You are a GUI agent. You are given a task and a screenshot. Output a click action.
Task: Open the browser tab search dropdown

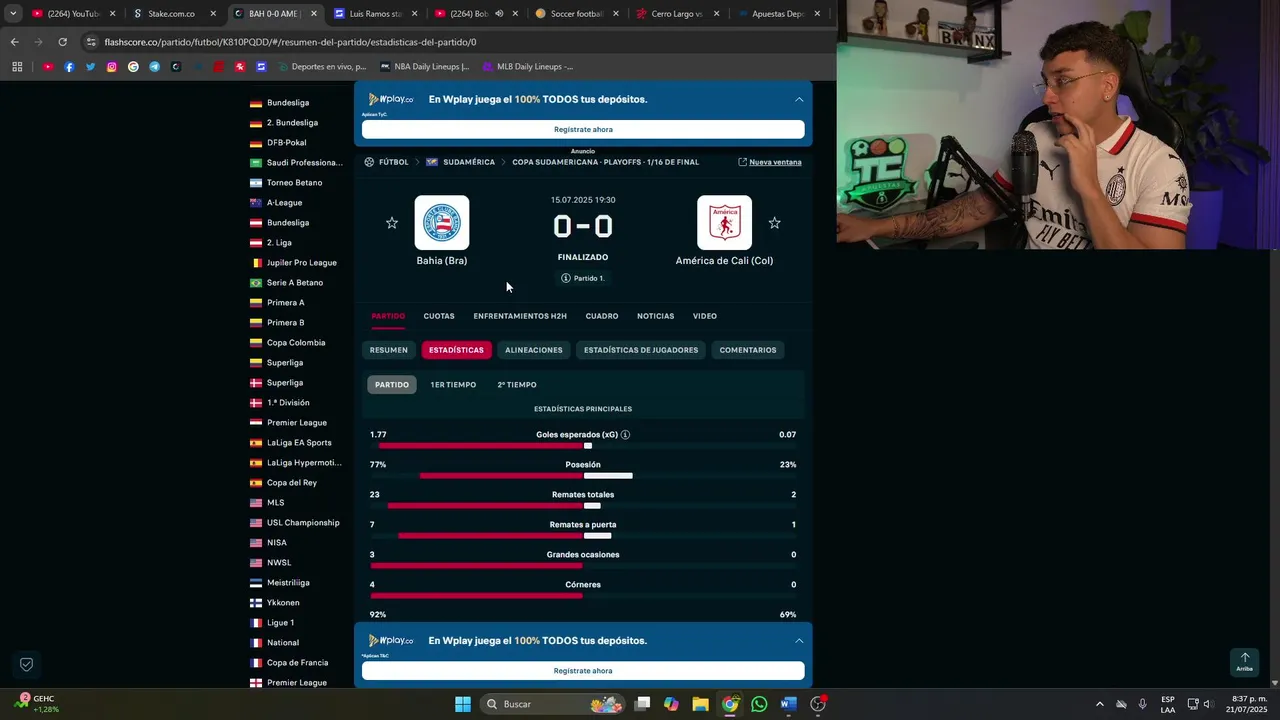click(x=13, y=14)
